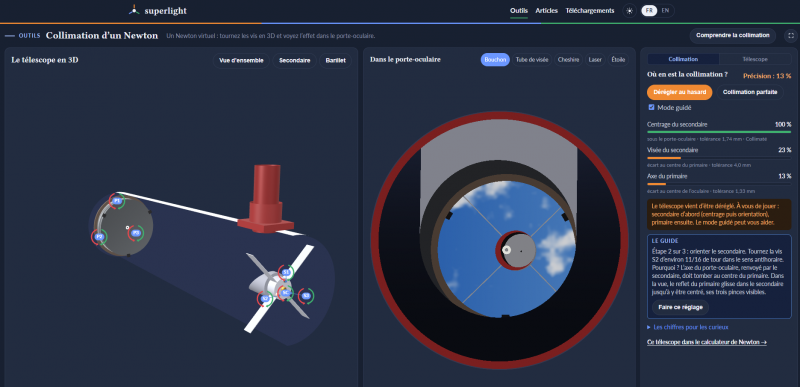Image resolution: width=800 pixels, height=387 pixels.
Task: Open the Téléchargements menu item
Action: coord(590,11)
